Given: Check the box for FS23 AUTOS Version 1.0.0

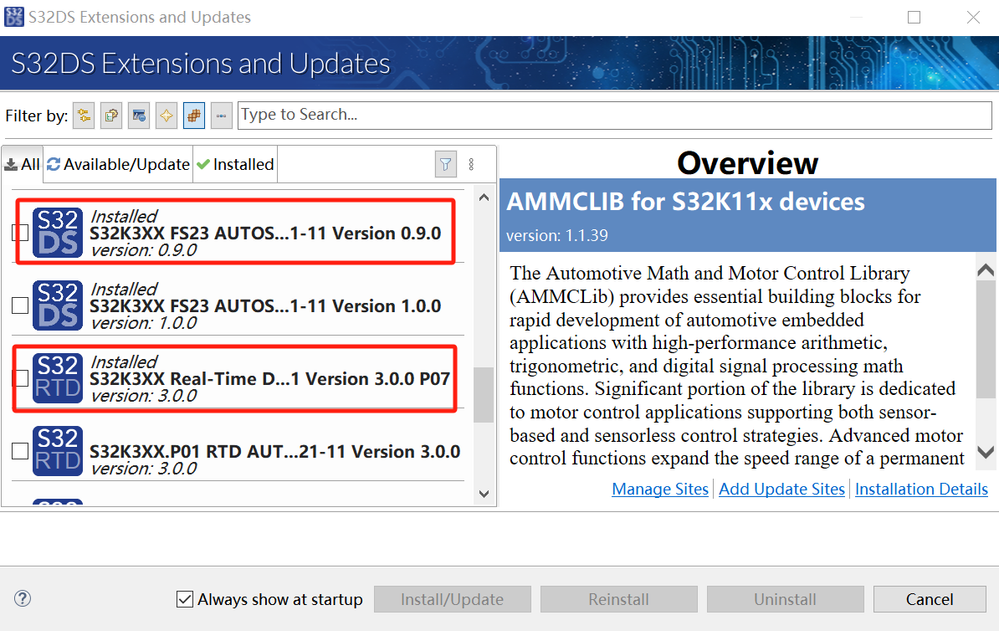Looking at the screenshot, I should tap(20, 305).
